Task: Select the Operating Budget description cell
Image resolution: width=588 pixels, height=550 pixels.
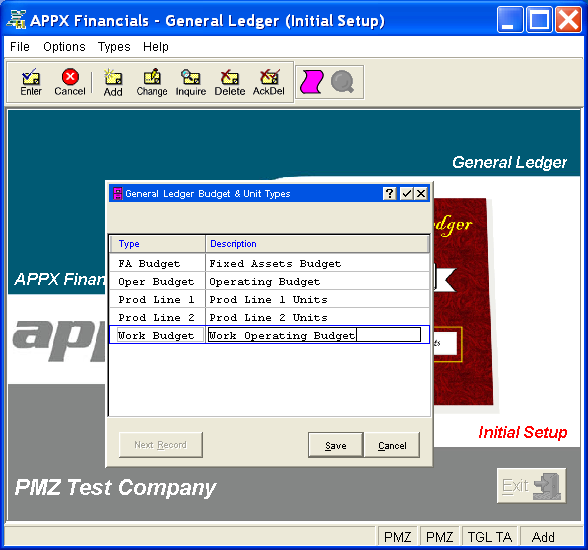Action: (317, 281)
